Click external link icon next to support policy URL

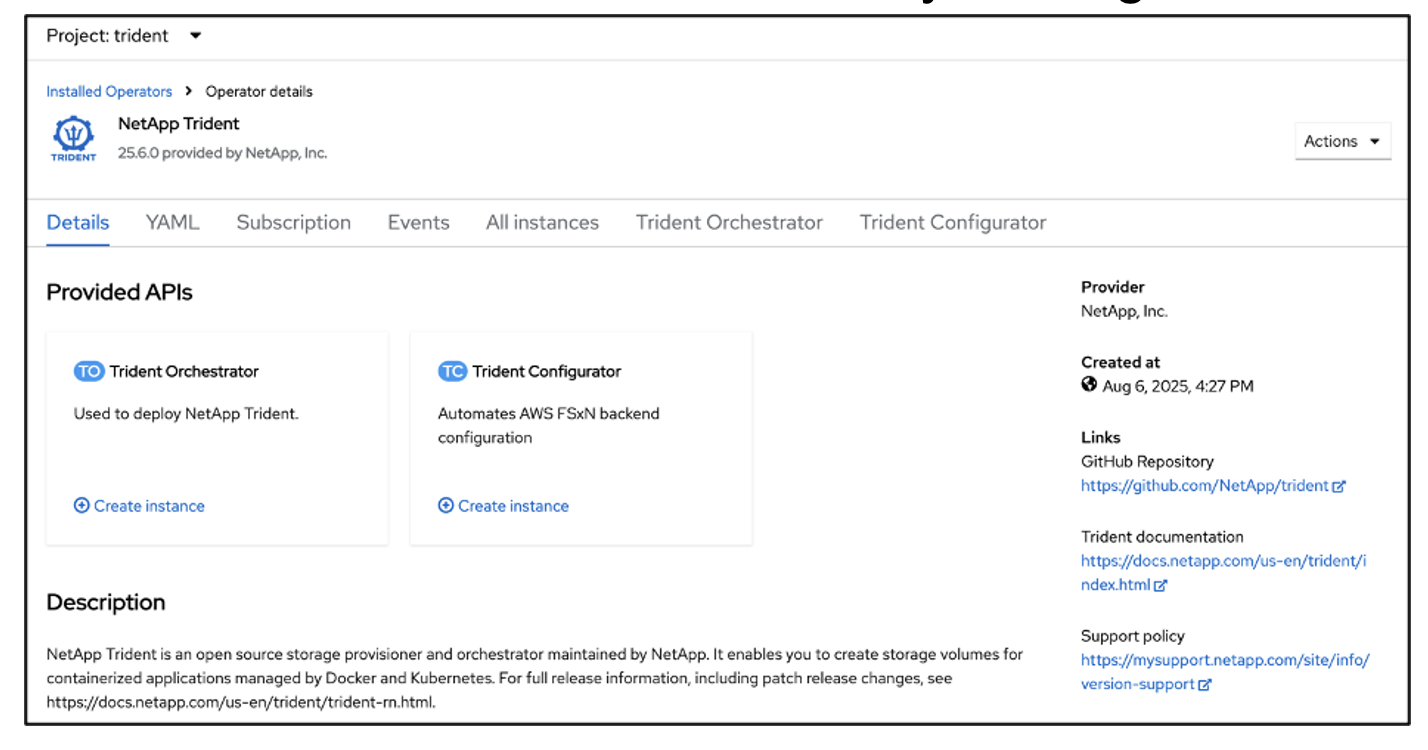[x=1205, y=684]
